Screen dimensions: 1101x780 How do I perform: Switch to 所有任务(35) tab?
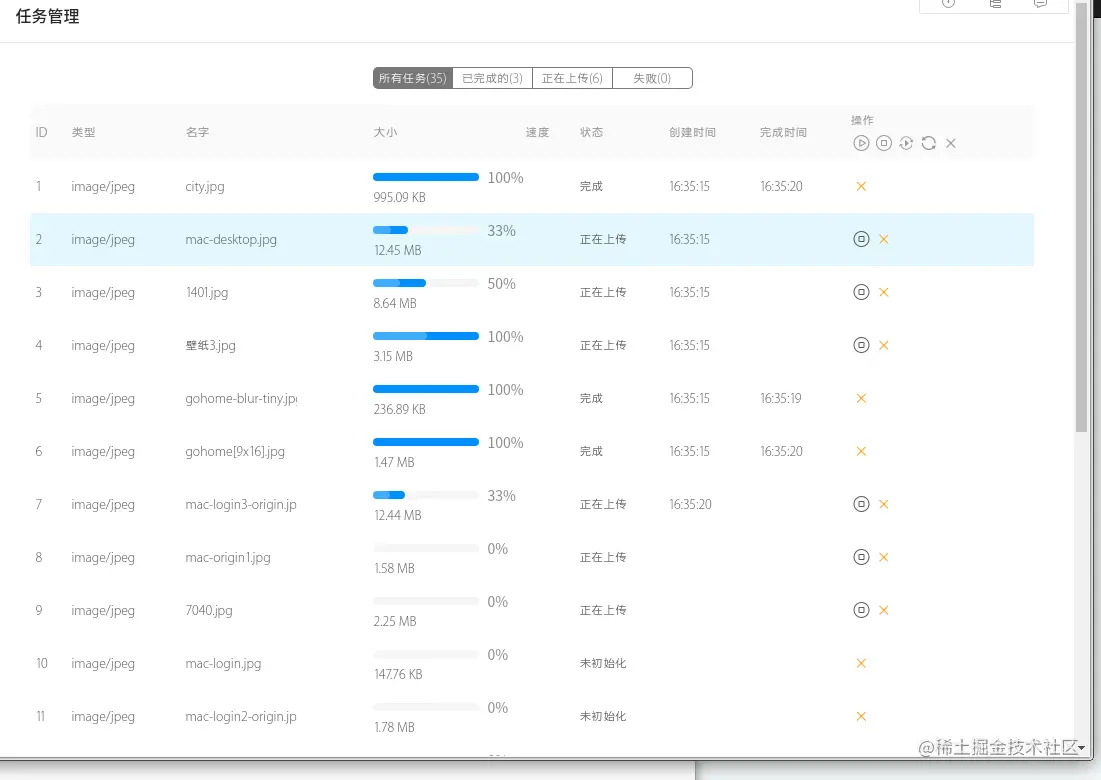[412, 78]
